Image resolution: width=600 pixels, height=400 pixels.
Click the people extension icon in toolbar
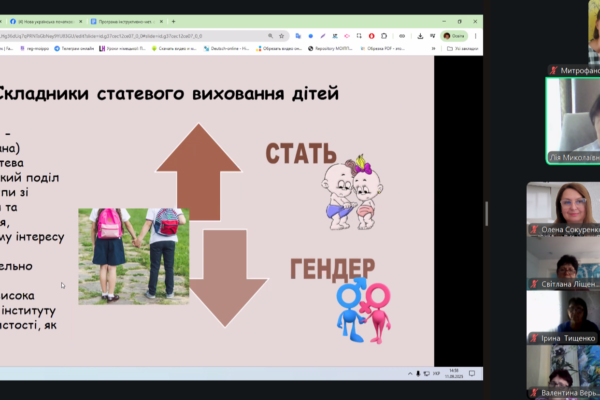[335, 36]
